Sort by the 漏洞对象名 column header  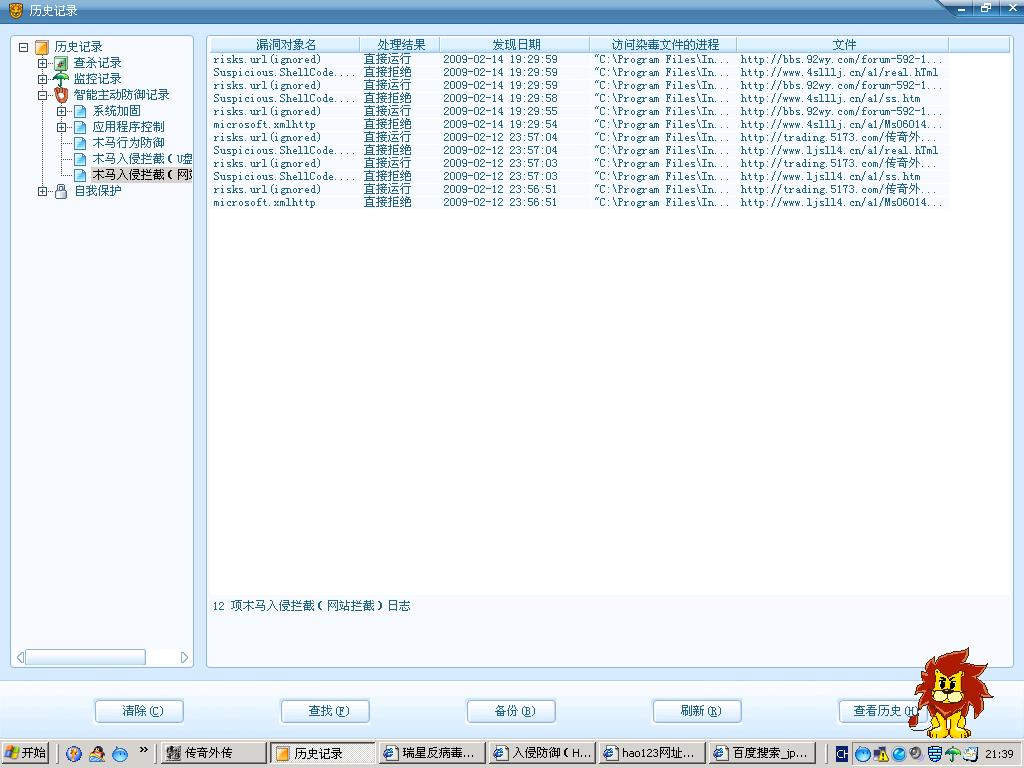point(285,44)
